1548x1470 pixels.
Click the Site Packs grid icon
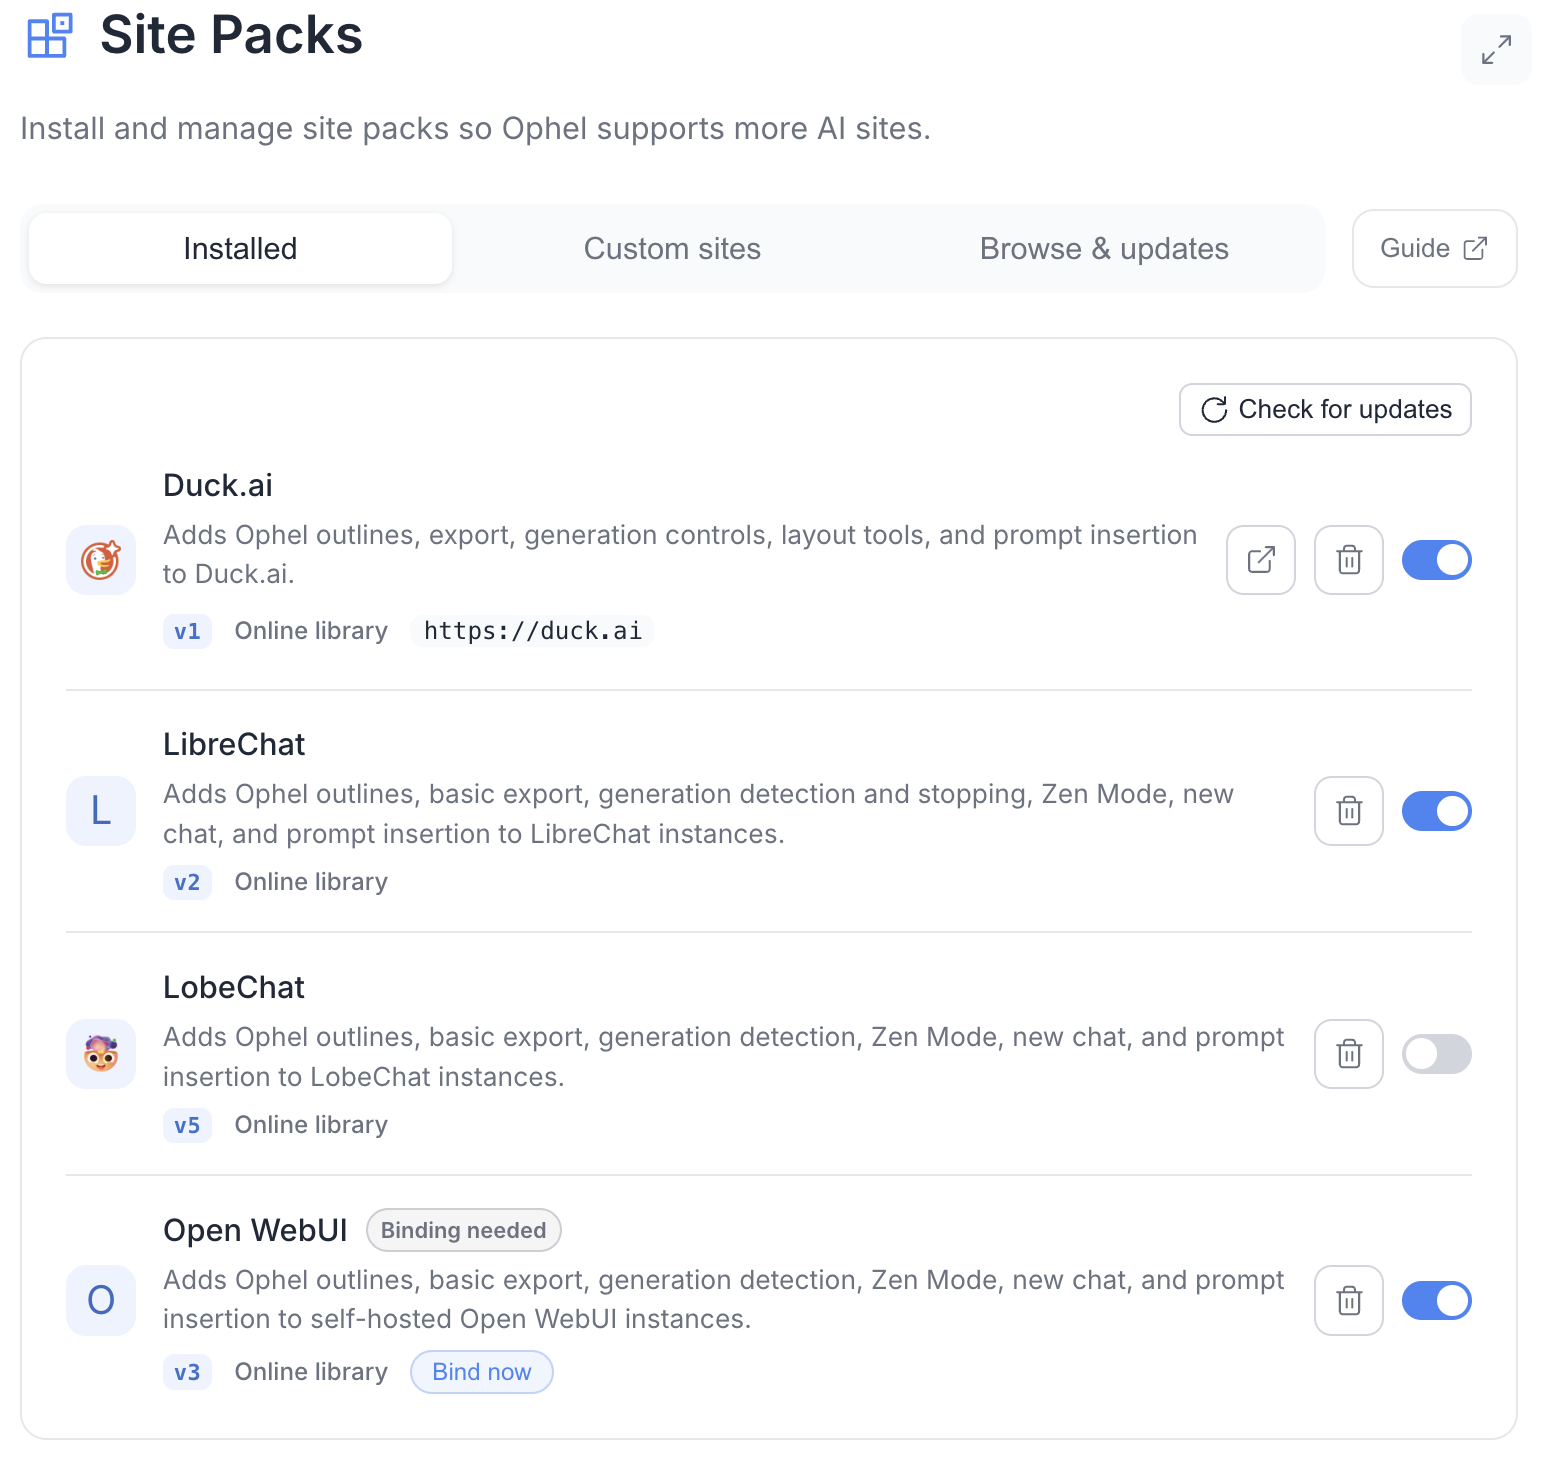coord(49,36)
